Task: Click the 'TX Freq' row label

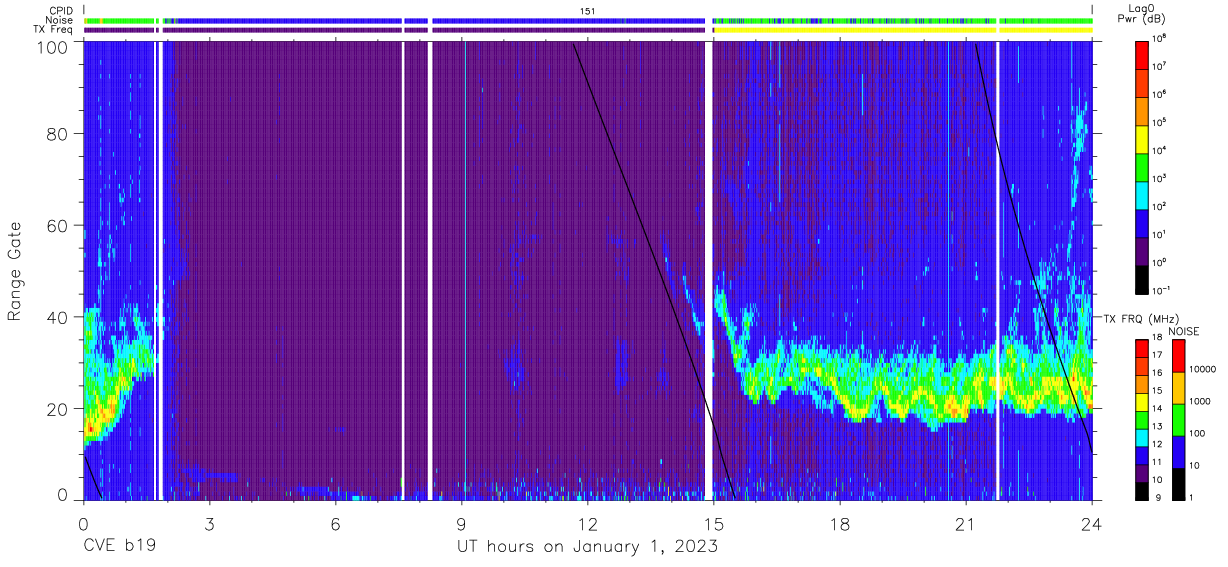Action: [x=53, y=30]
